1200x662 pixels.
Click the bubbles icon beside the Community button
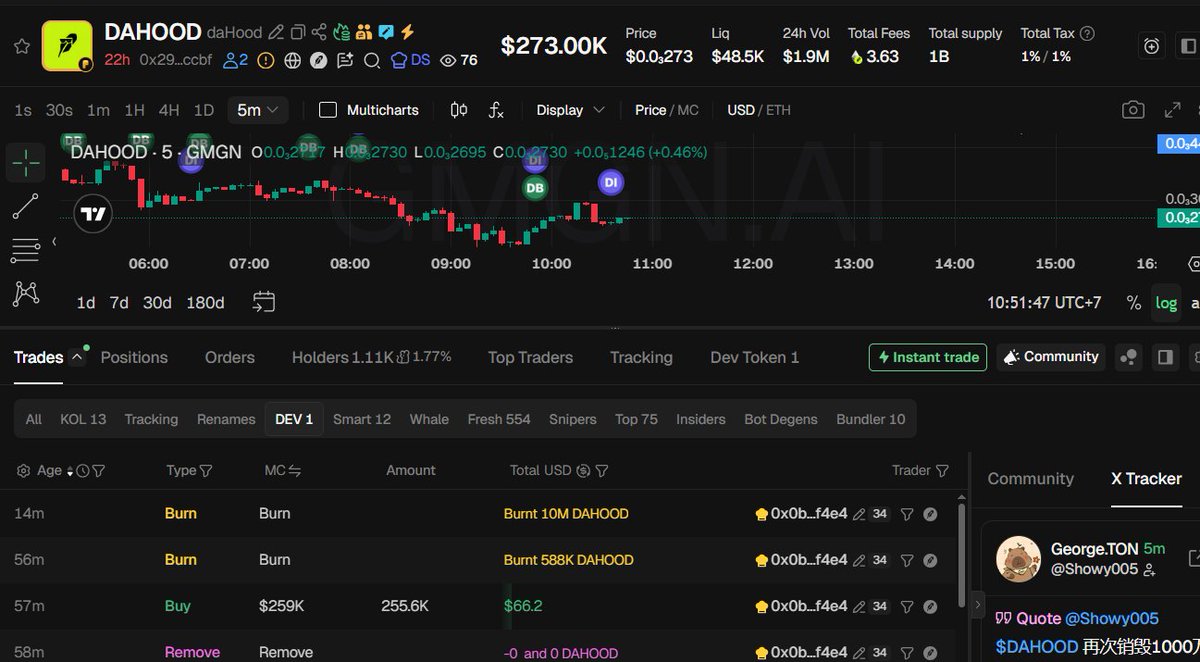tap(1129, 357)
